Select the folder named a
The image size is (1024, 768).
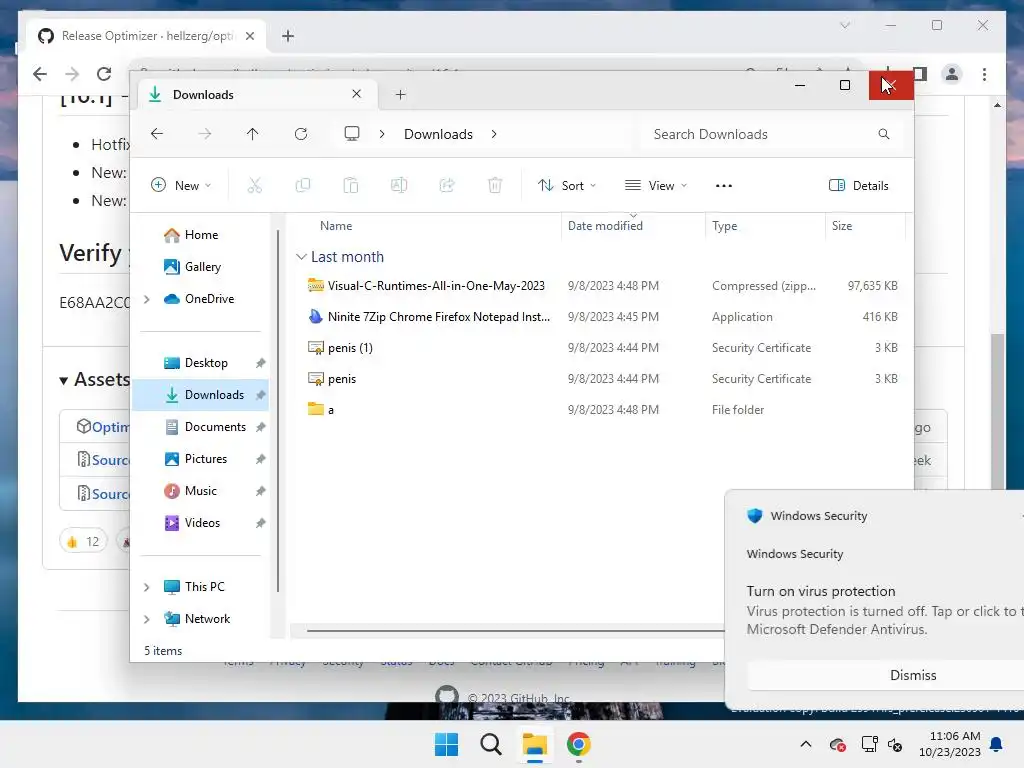pyautogui.click(x=601, y=409)
